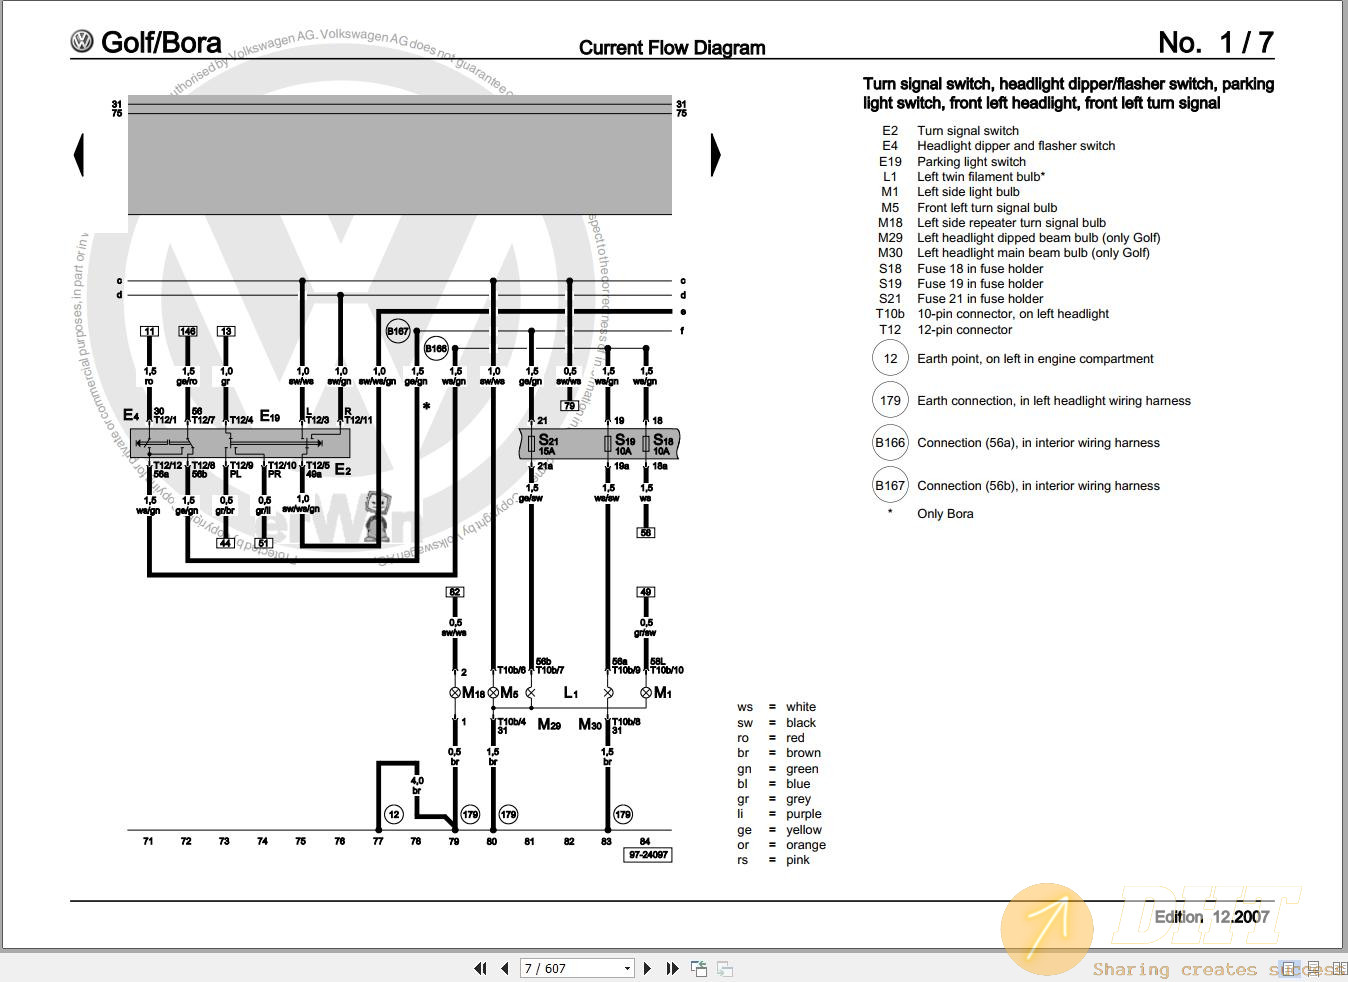Click the 'No. 1 / 7' diagram number

1216,42
